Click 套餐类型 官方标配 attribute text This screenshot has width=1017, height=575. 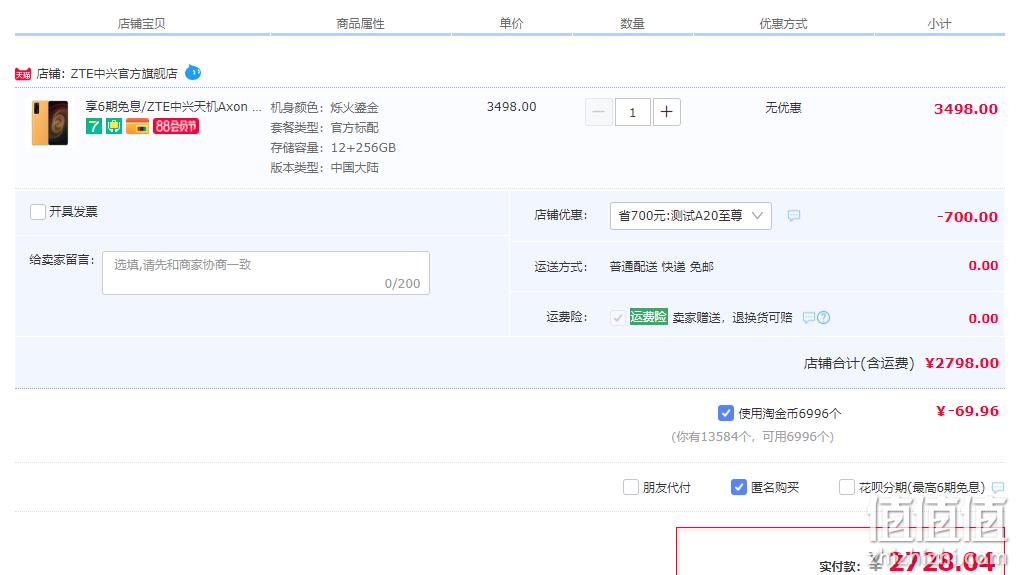pyautogui.click(x=324, y=128)
